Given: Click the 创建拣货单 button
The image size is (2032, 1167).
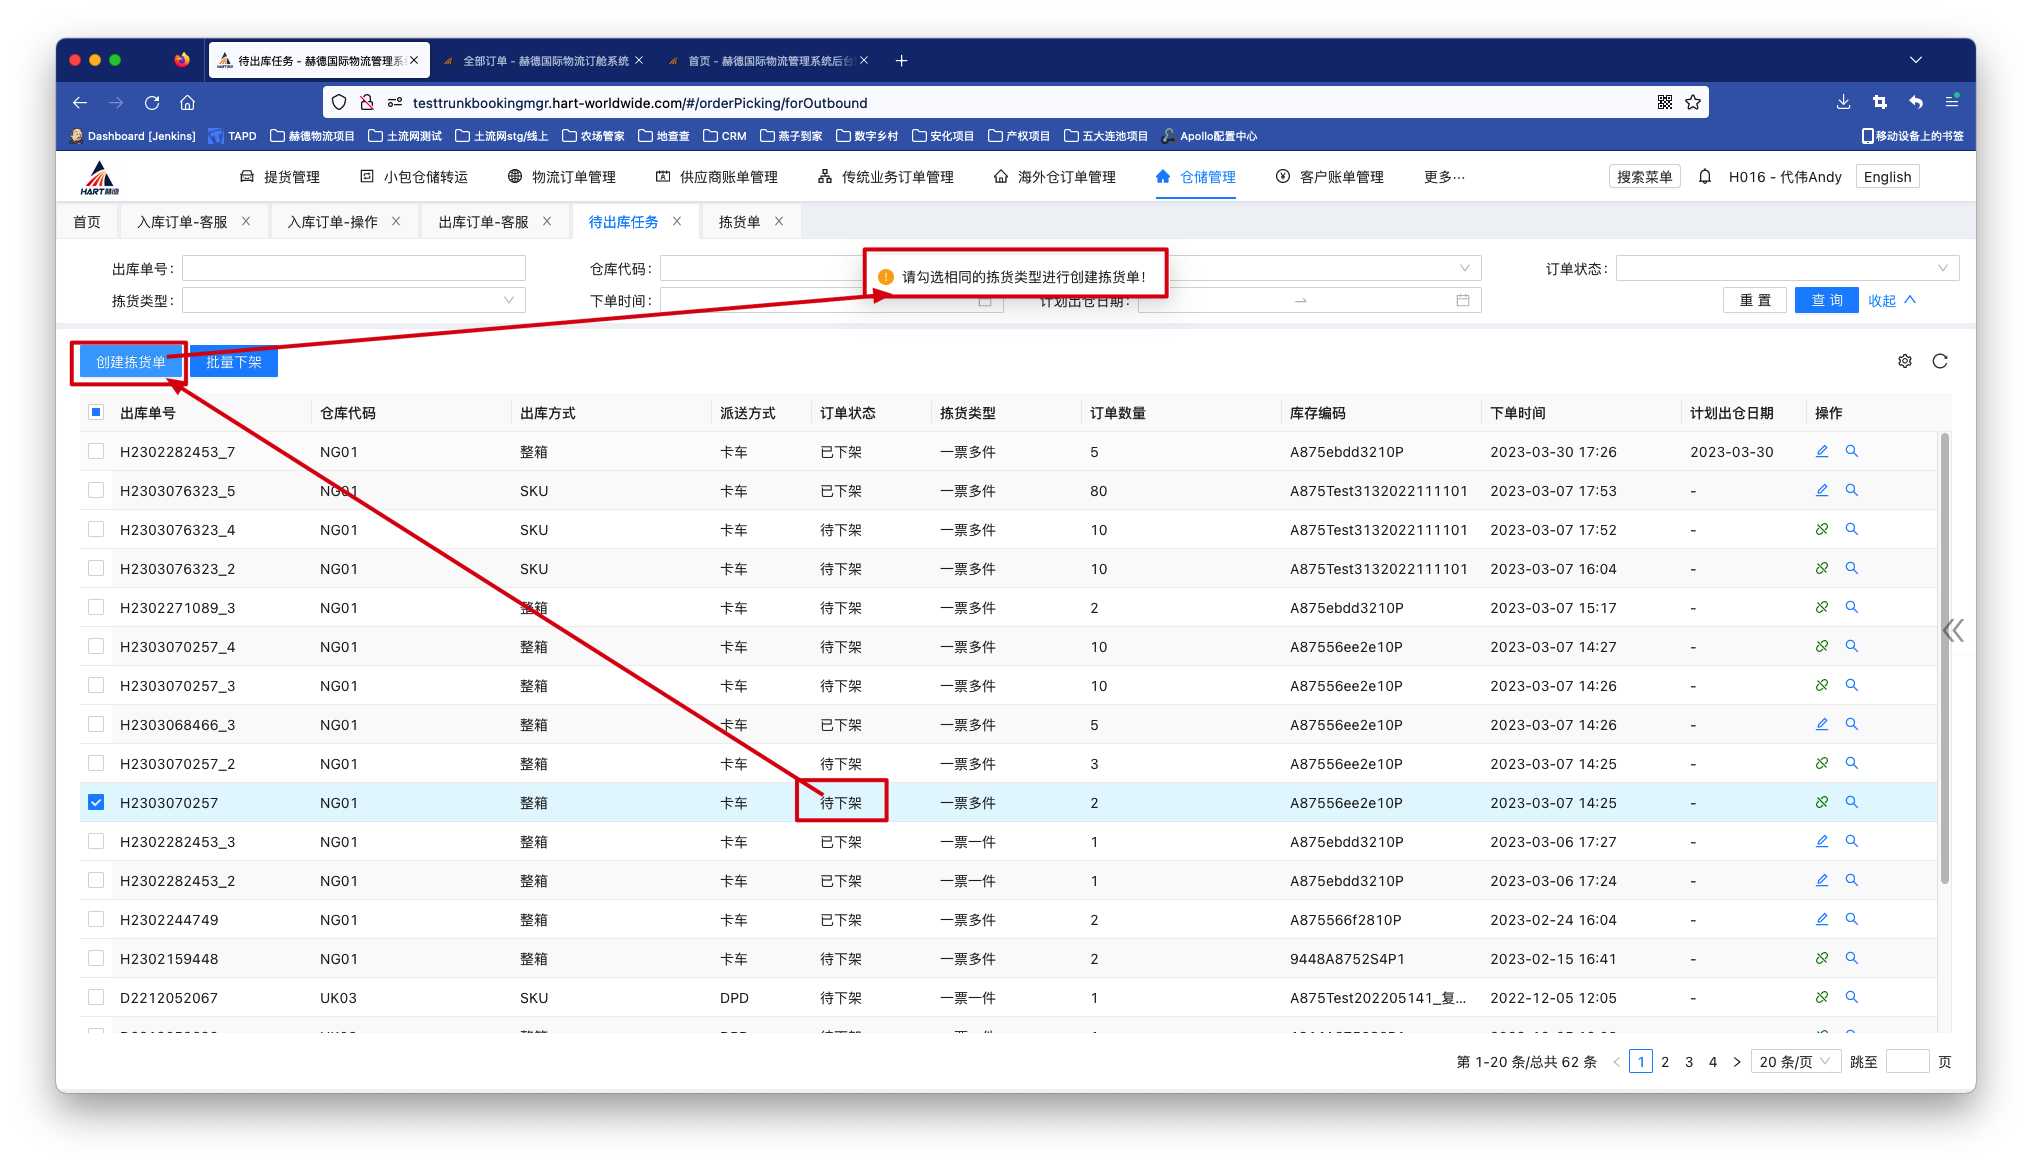Looking at the screenshot, I should (x=130, y=362).
